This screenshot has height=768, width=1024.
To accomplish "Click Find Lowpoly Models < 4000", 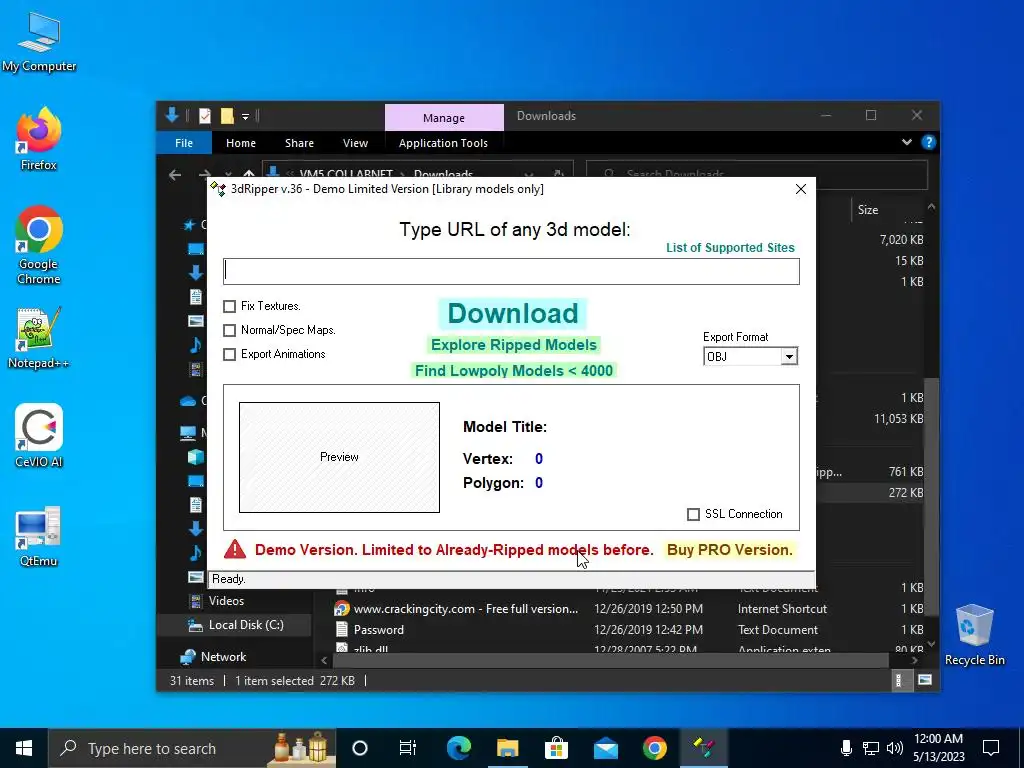I will click(514, 371).
